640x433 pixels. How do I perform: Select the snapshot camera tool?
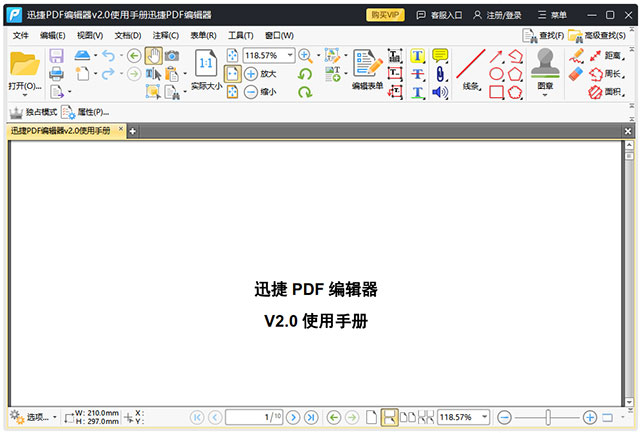tap(172, 55)
